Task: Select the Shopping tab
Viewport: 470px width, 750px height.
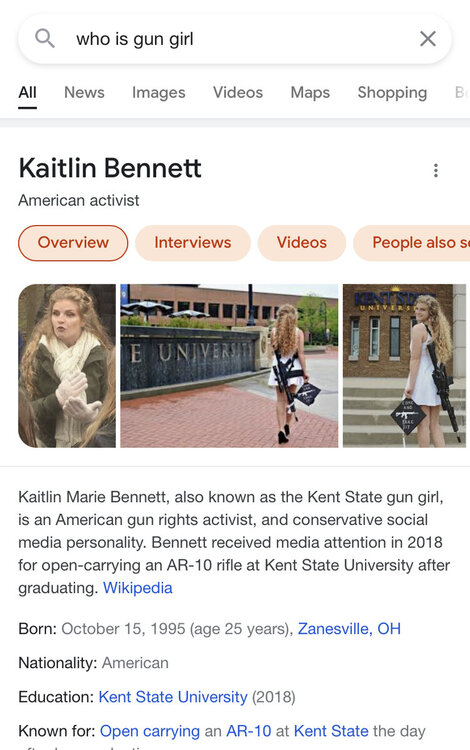Action: (x=392, y=92)
